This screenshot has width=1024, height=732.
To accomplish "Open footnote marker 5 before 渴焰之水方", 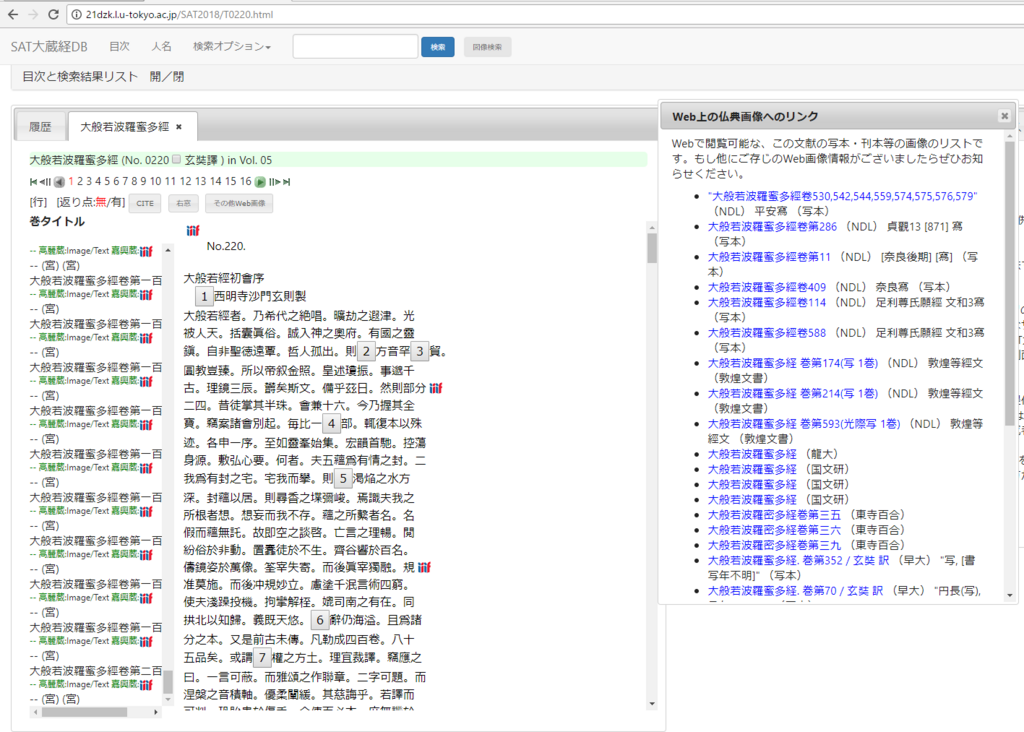I will 343,478.
